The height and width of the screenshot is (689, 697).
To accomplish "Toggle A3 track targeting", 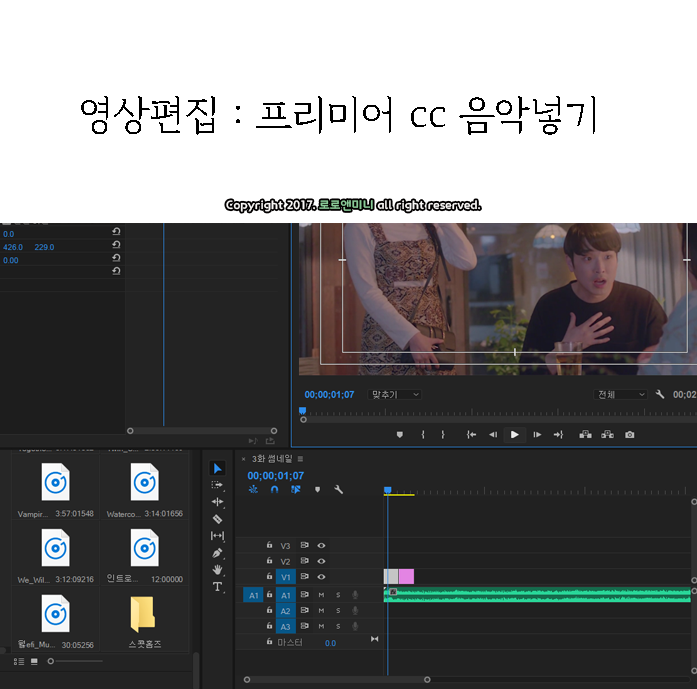I will point(285,626).
